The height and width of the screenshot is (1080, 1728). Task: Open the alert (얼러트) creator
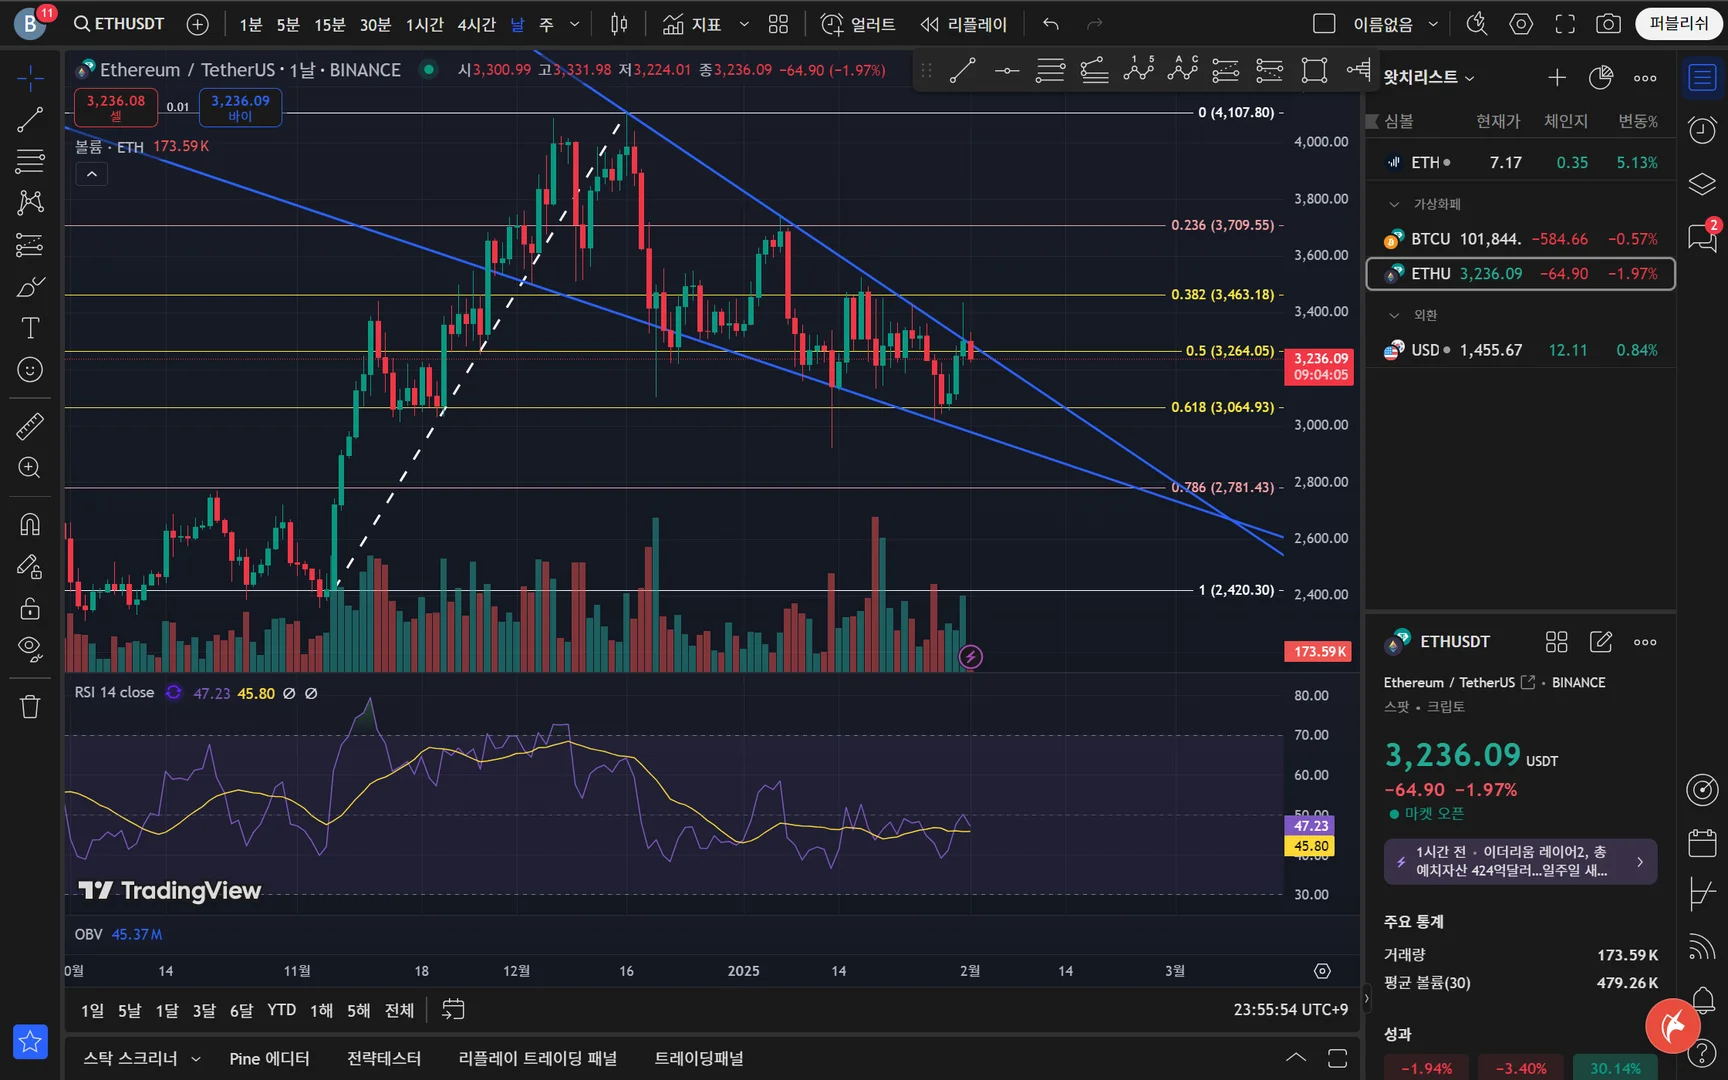click(858, 24)
